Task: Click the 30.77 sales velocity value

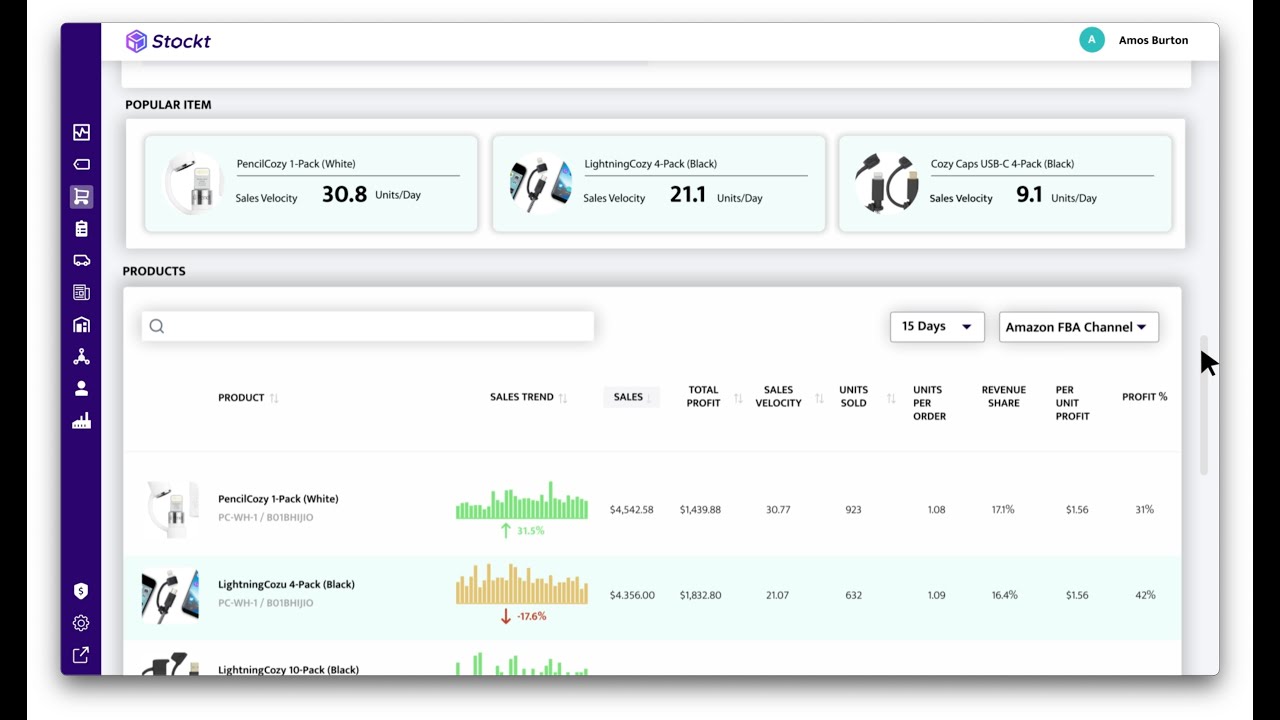Action: coord(777,510)
